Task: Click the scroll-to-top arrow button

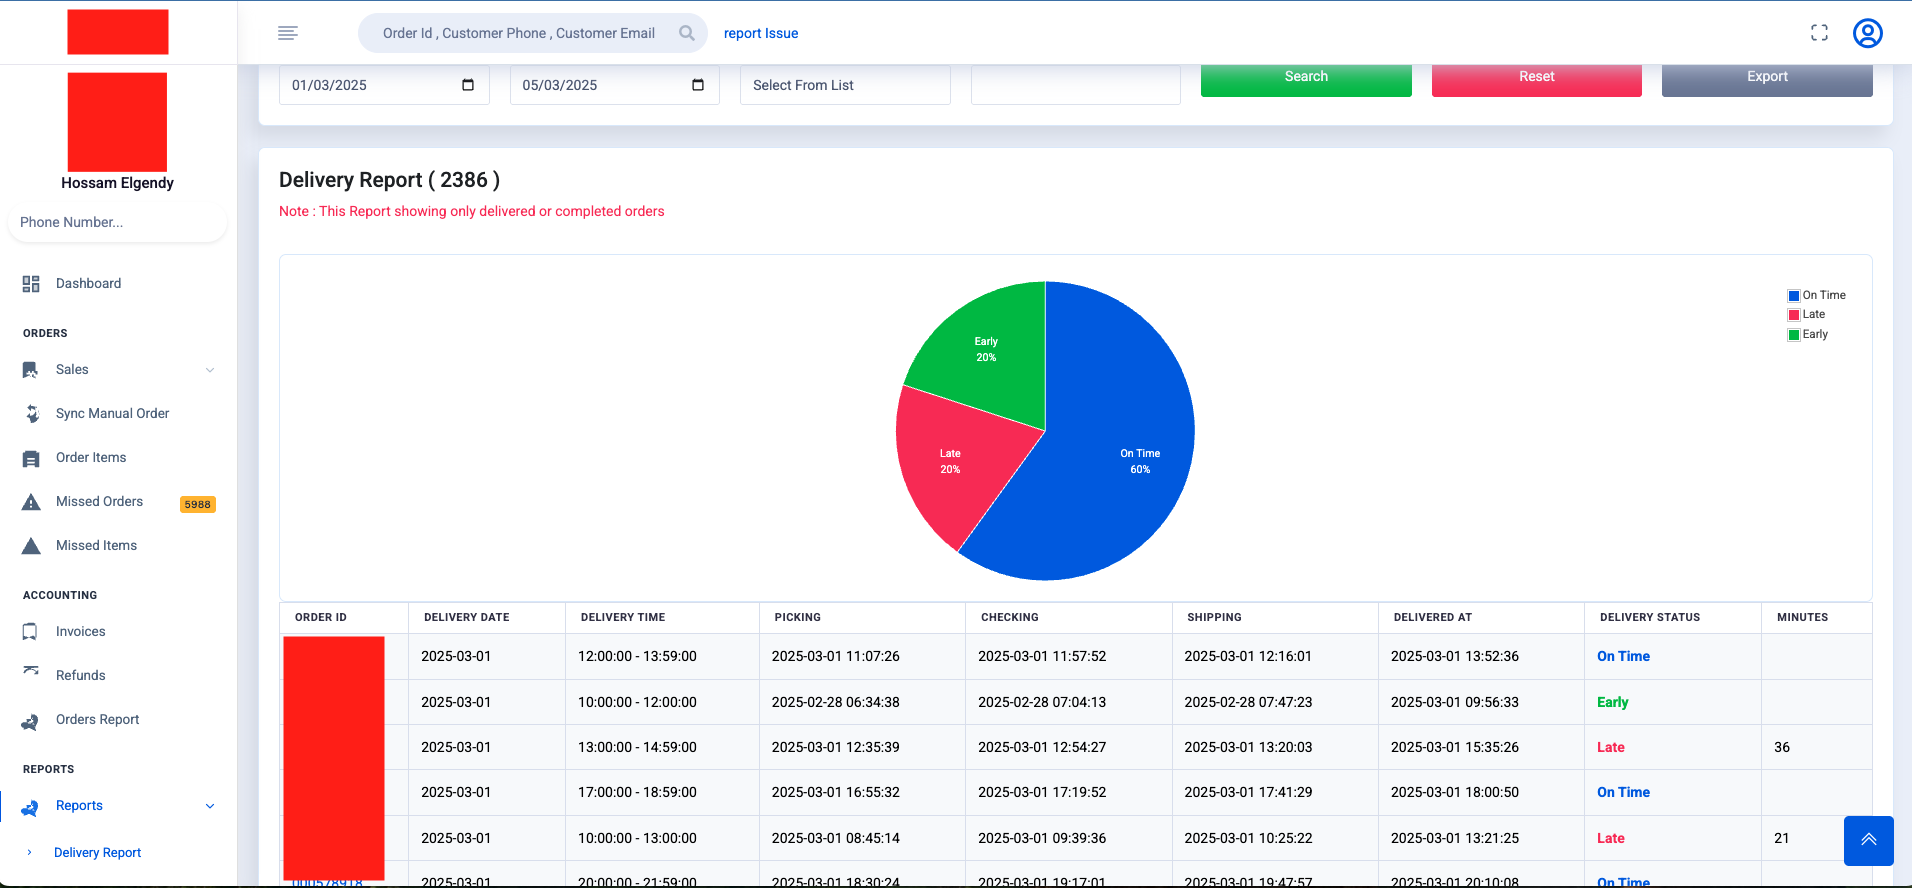Action: (x=1868, y=840)
